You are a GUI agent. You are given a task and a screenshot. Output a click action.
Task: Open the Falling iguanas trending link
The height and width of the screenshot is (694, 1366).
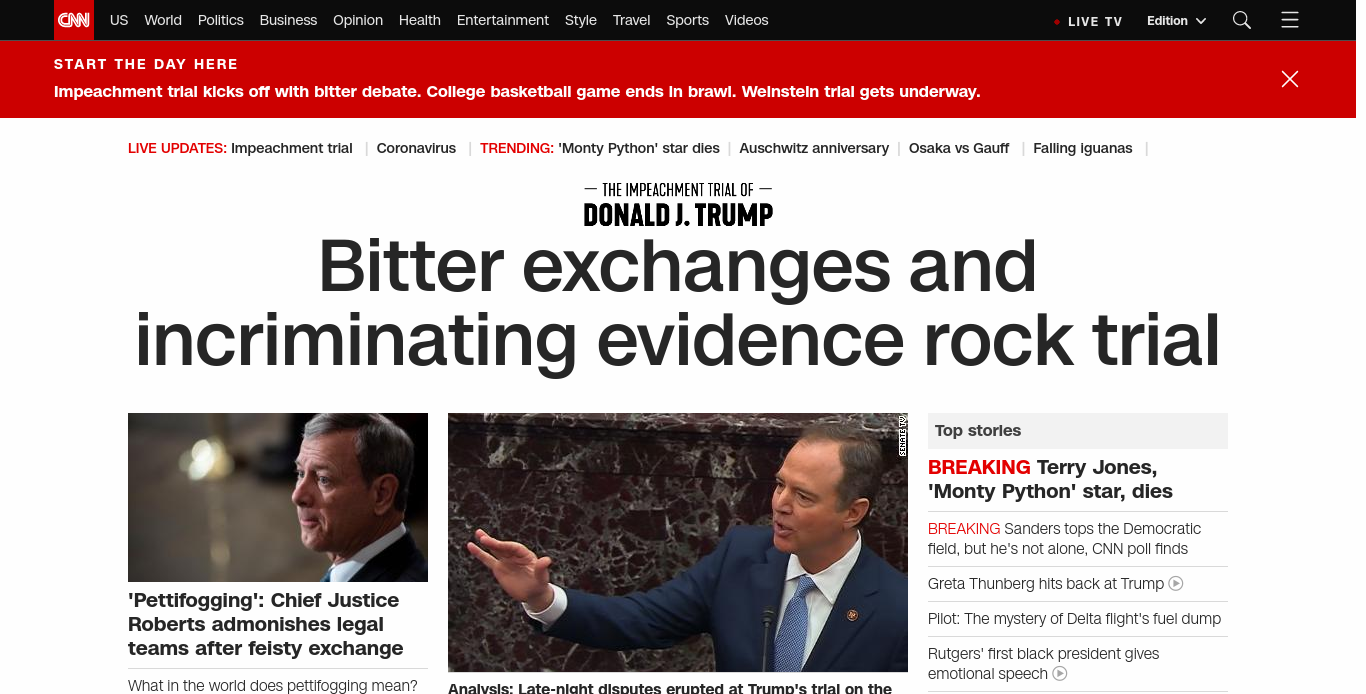click(1083, 148)
